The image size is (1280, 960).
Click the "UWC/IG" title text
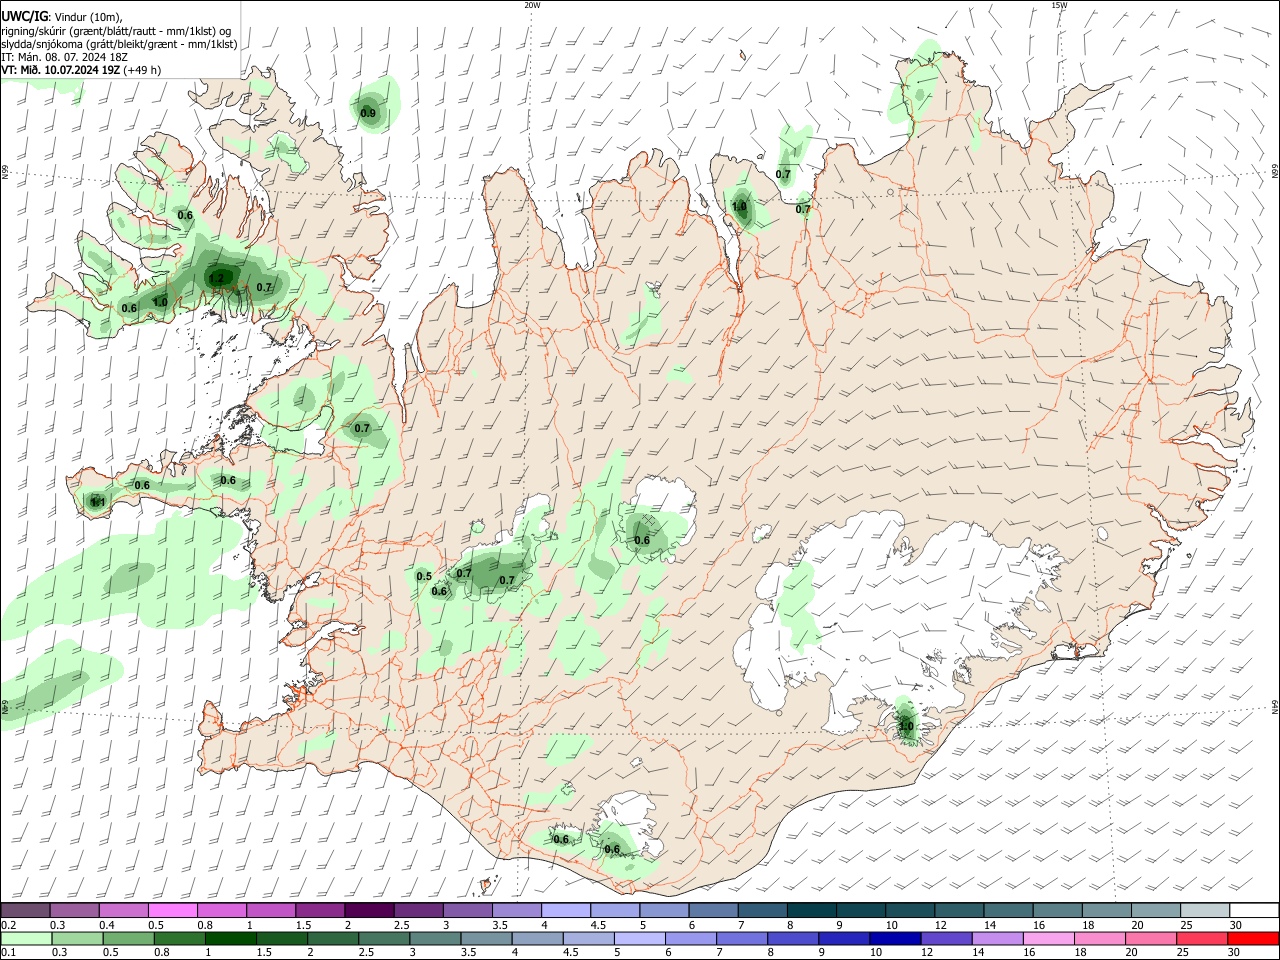pyautogui.click(x=24, y=16)
